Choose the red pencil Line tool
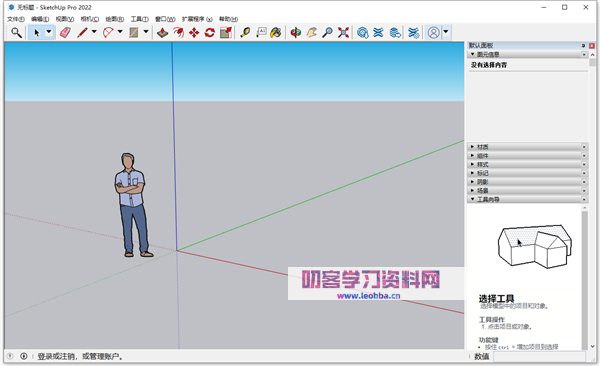Screen dimensions: 600x366 pyautogui.click(x=82, y=33)
